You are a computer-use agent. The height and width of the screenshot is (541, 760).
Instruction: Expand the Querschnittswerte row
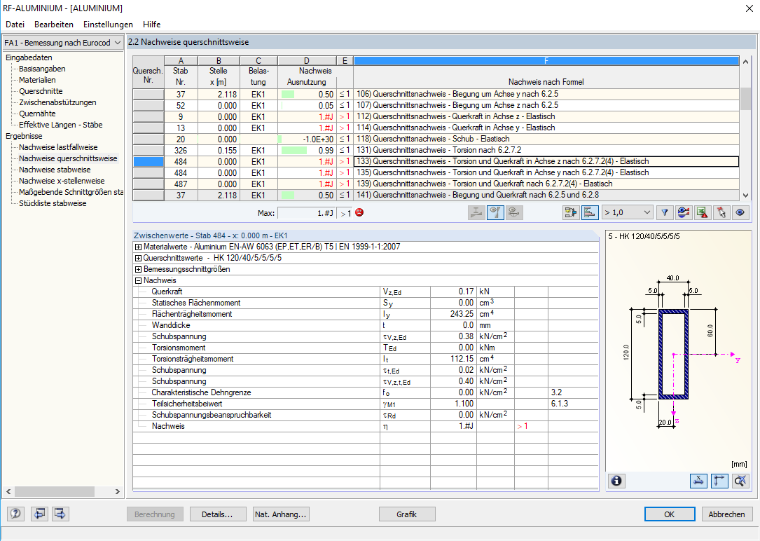pyautogui.click(x=138, y=258)
